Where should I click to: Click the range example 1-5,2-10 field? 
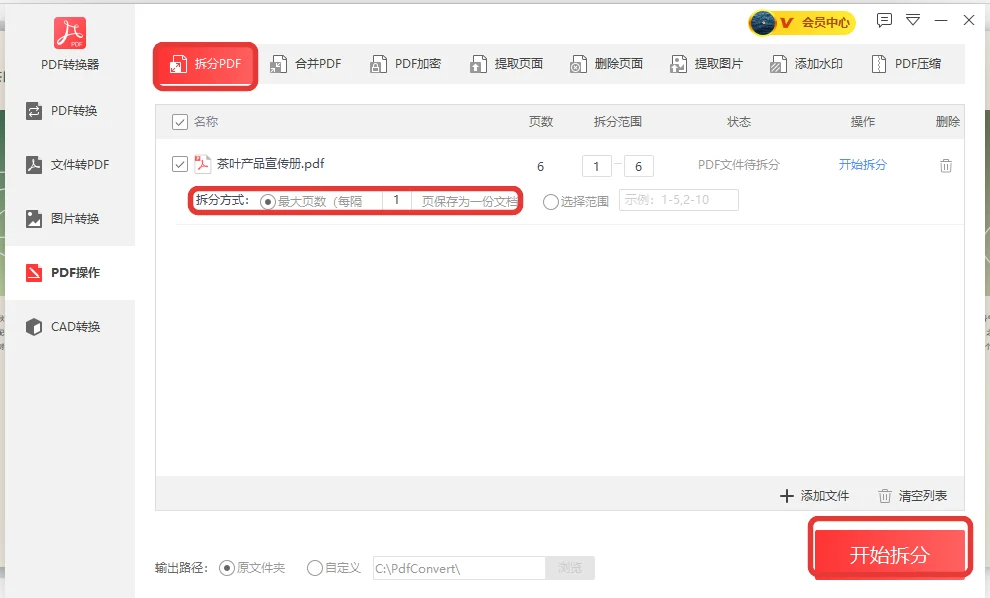(679, 200)
